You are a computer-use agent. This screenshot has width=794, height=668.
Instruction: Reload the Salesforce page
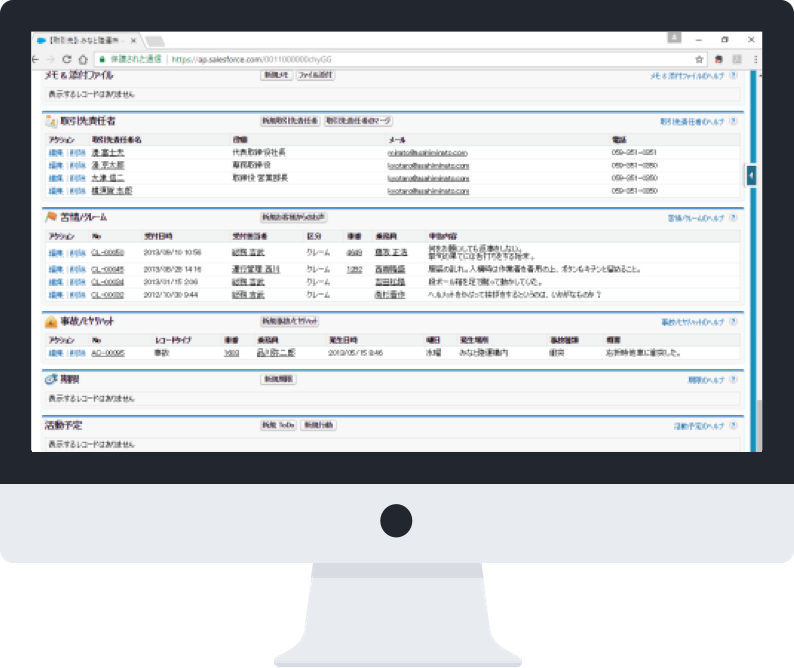coord(66,59)
